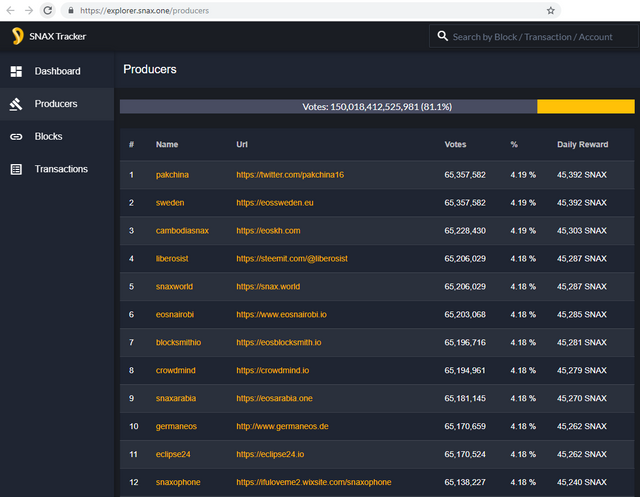
Task: Open producer snaxarabia
Action: 176,399
